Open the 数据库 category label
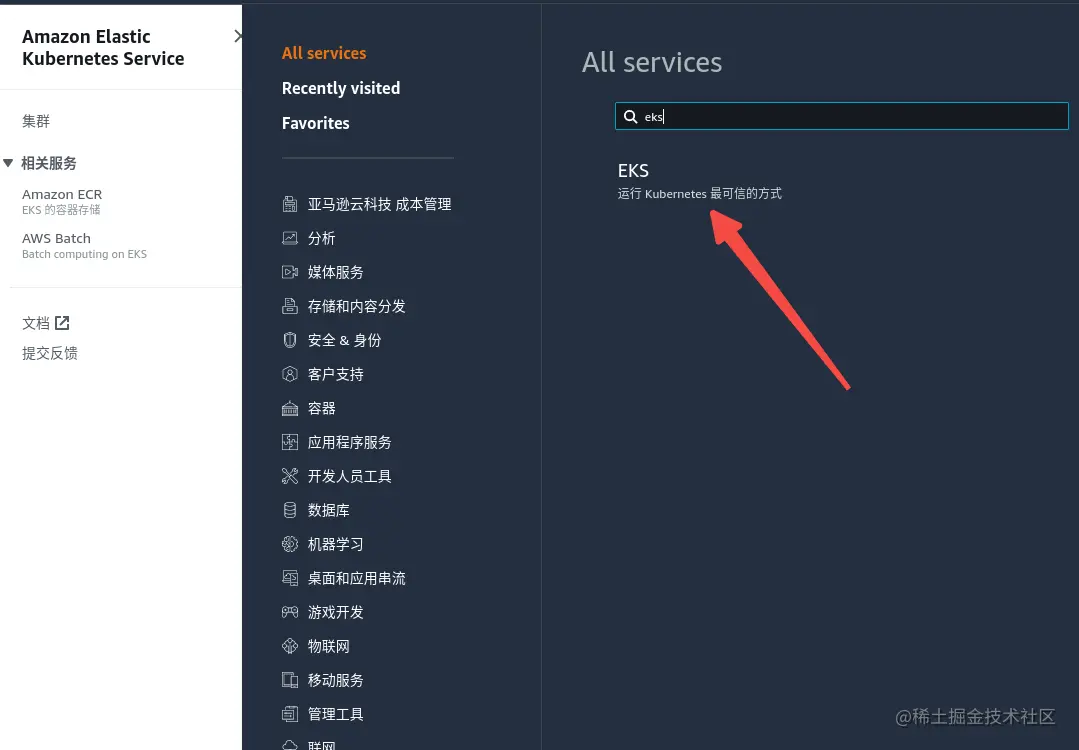 (x=328, y=510)
